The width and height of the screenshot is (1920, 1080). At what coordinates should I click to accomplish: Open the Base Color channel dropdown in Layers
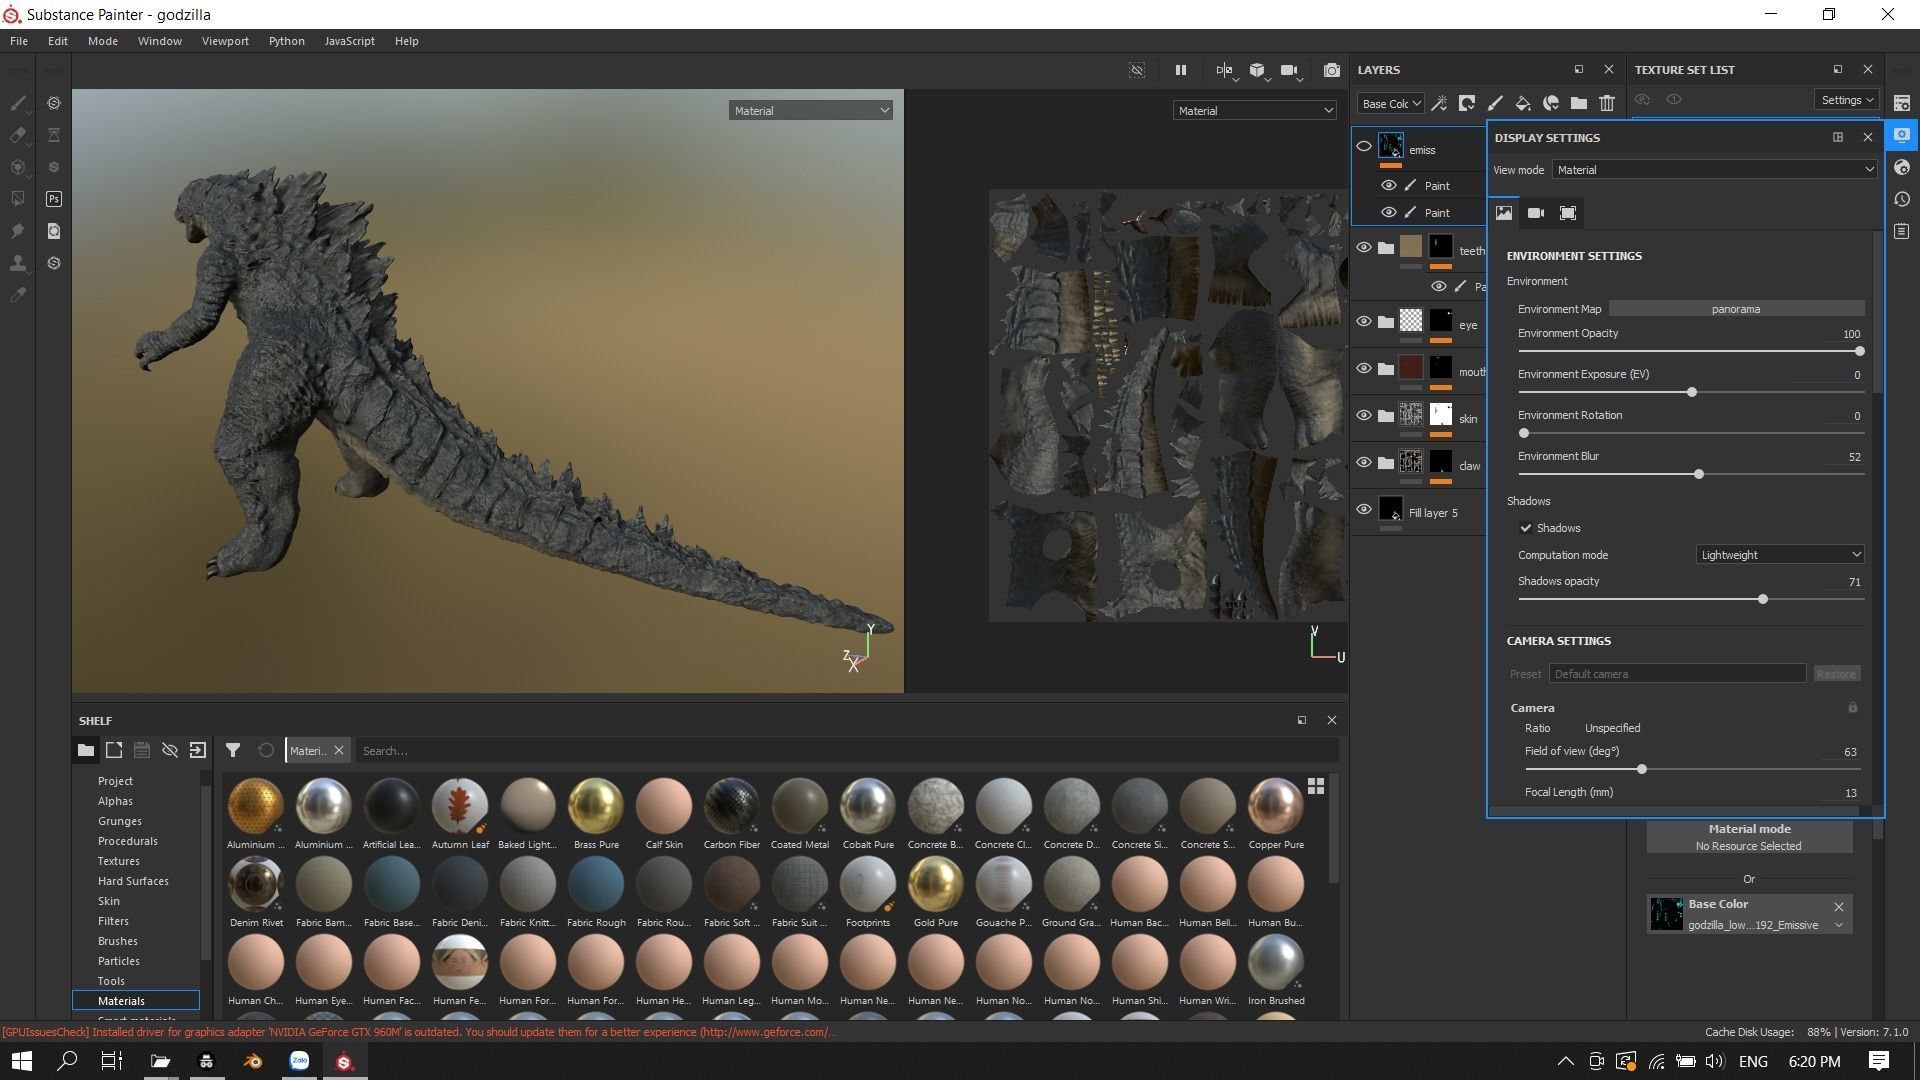click(x=1390, y=103)
